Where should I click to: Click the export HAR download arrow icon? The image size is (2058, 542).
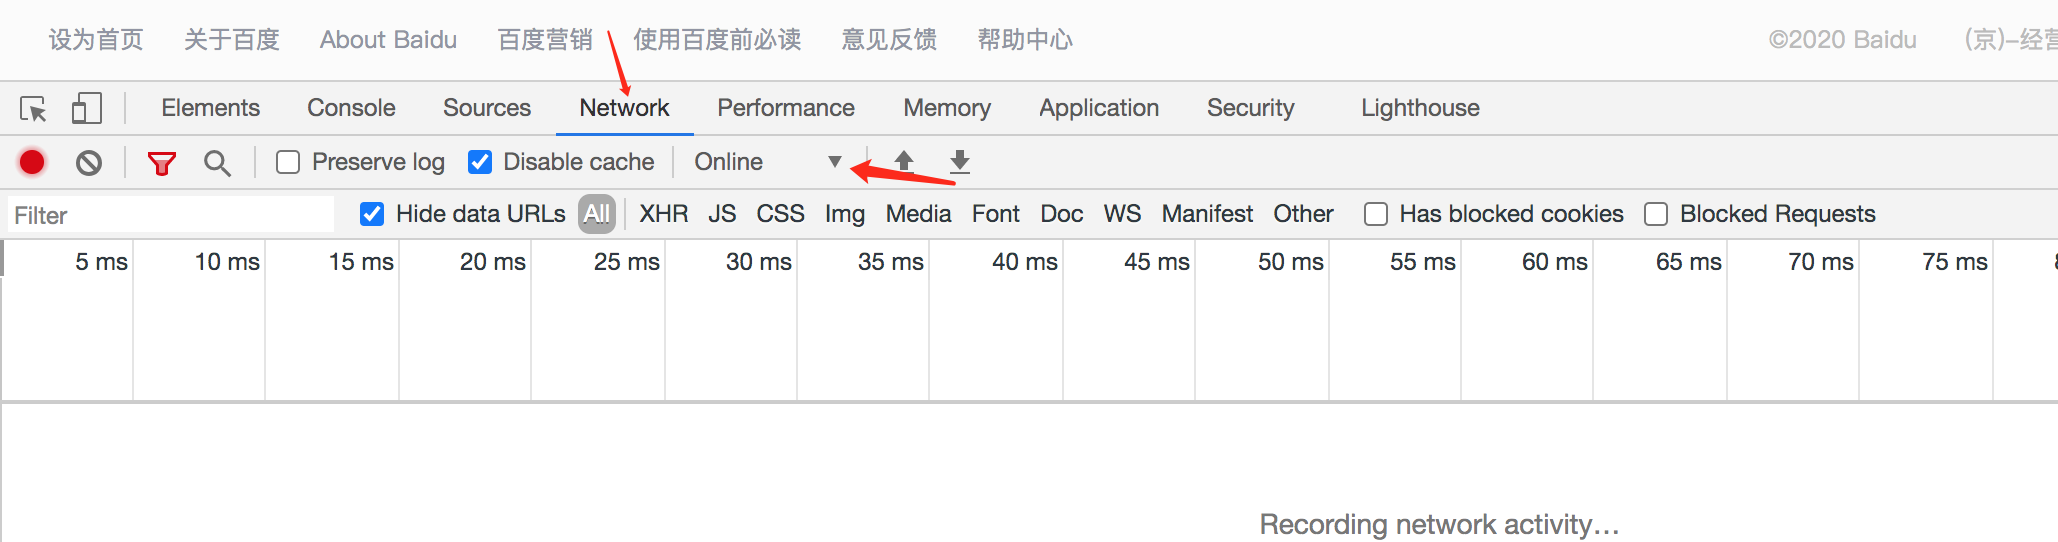coord(960,161)
